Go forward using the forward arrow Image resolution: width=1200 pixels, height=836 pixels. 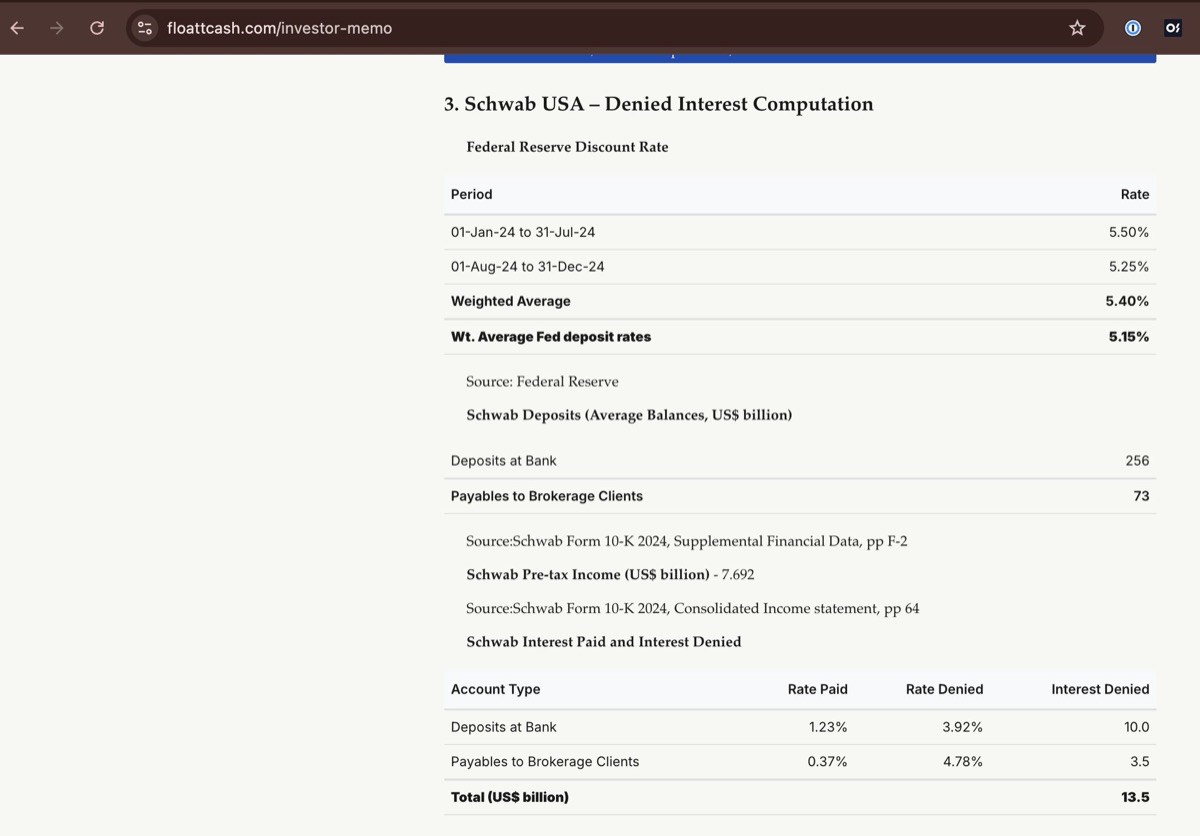point(57,28)
